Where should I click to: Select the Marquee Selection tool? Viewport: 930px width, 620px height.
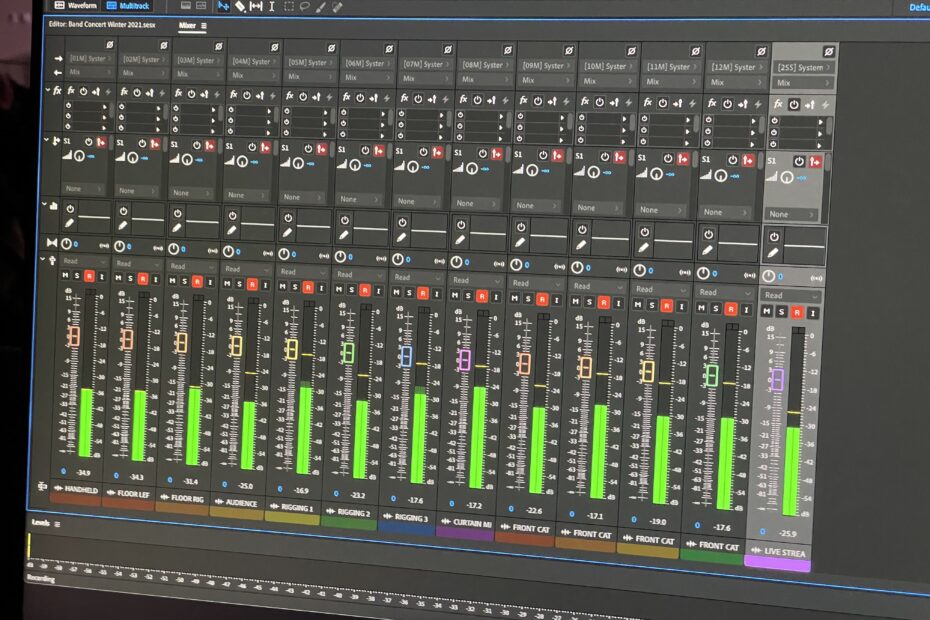click(289, 6)
